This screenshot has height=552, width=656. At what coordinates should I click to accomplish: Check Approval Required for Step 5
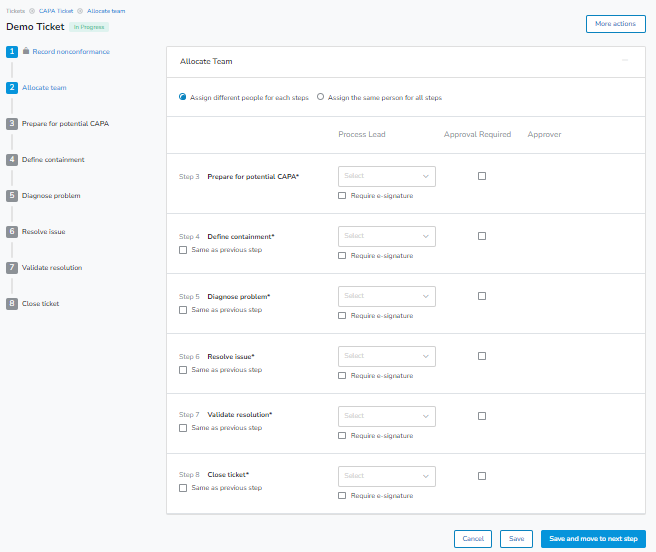(x=482, y=296)
